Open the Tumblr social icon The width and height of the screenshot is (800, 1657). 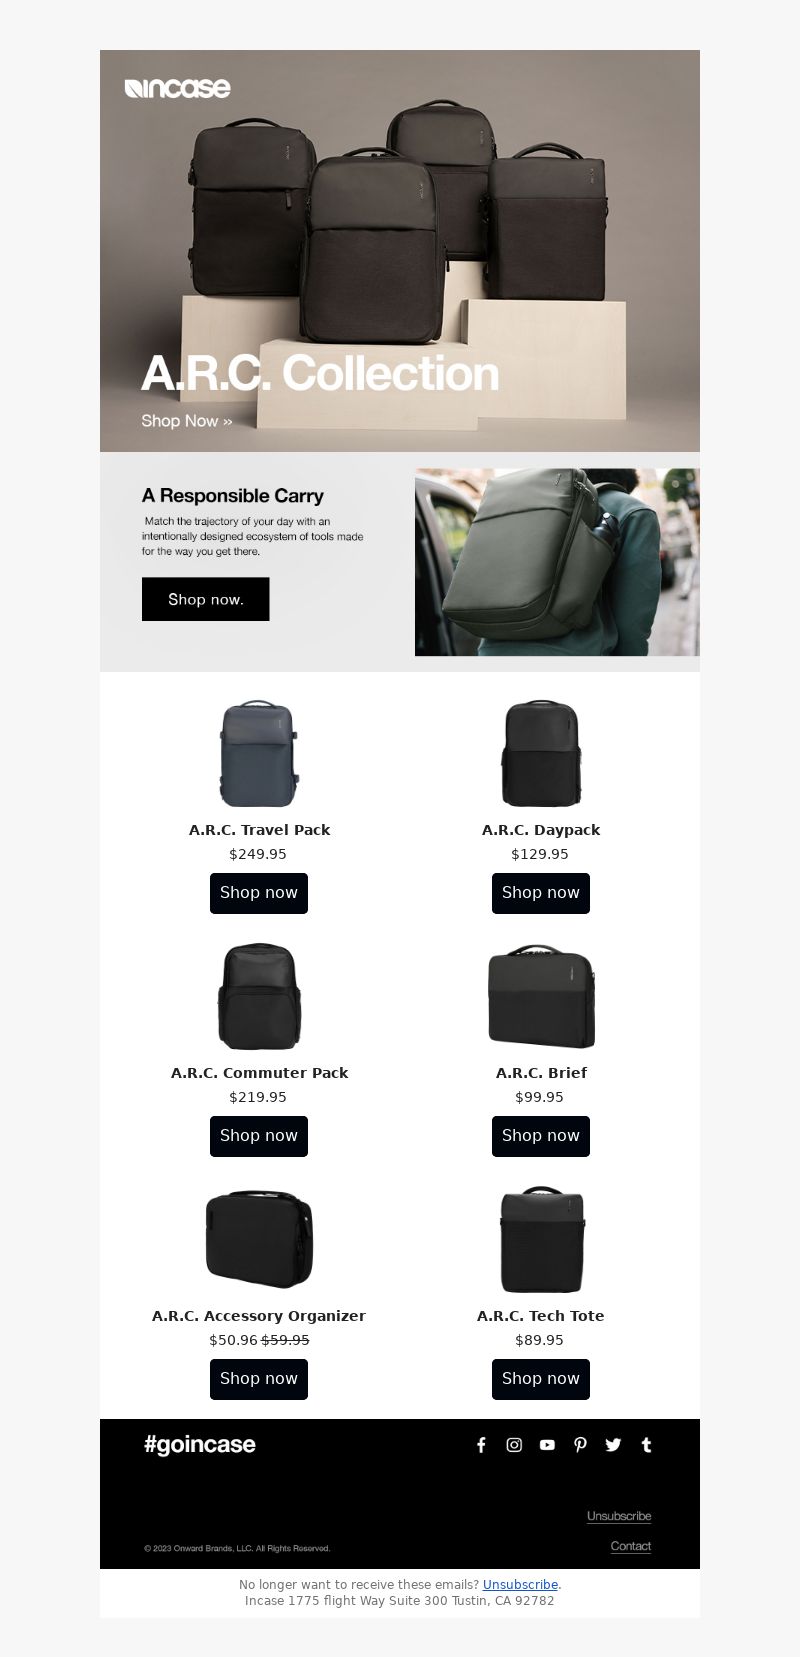click(646, 1445)
